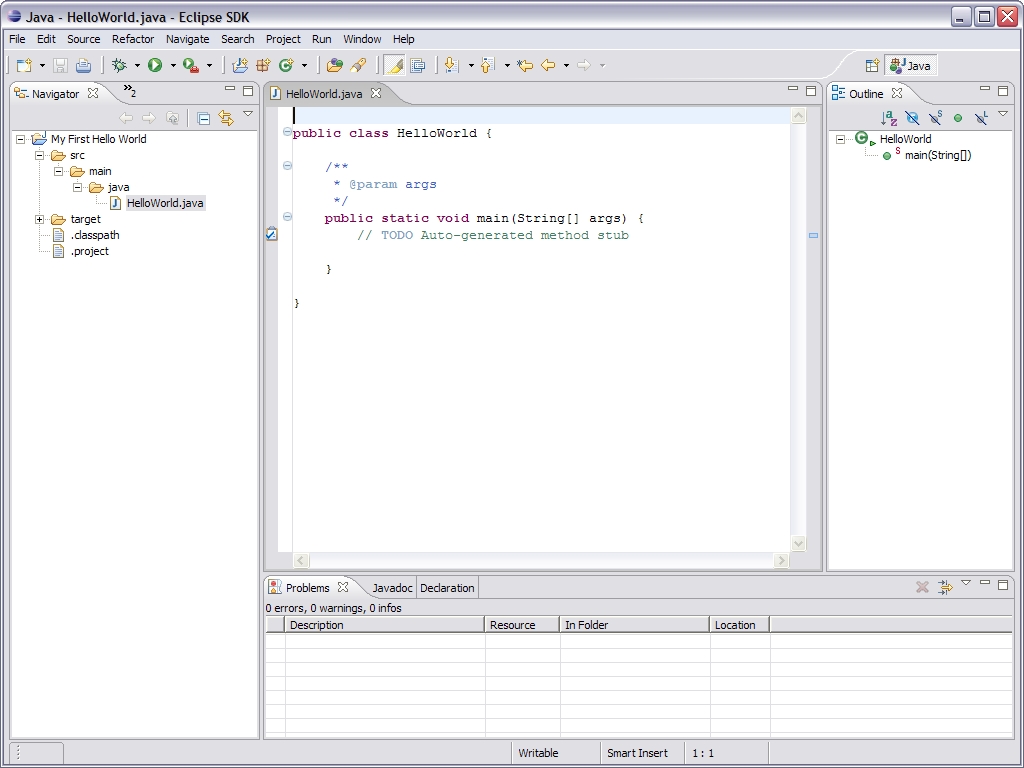Expand the target folder node

click(x=40, y=219)
